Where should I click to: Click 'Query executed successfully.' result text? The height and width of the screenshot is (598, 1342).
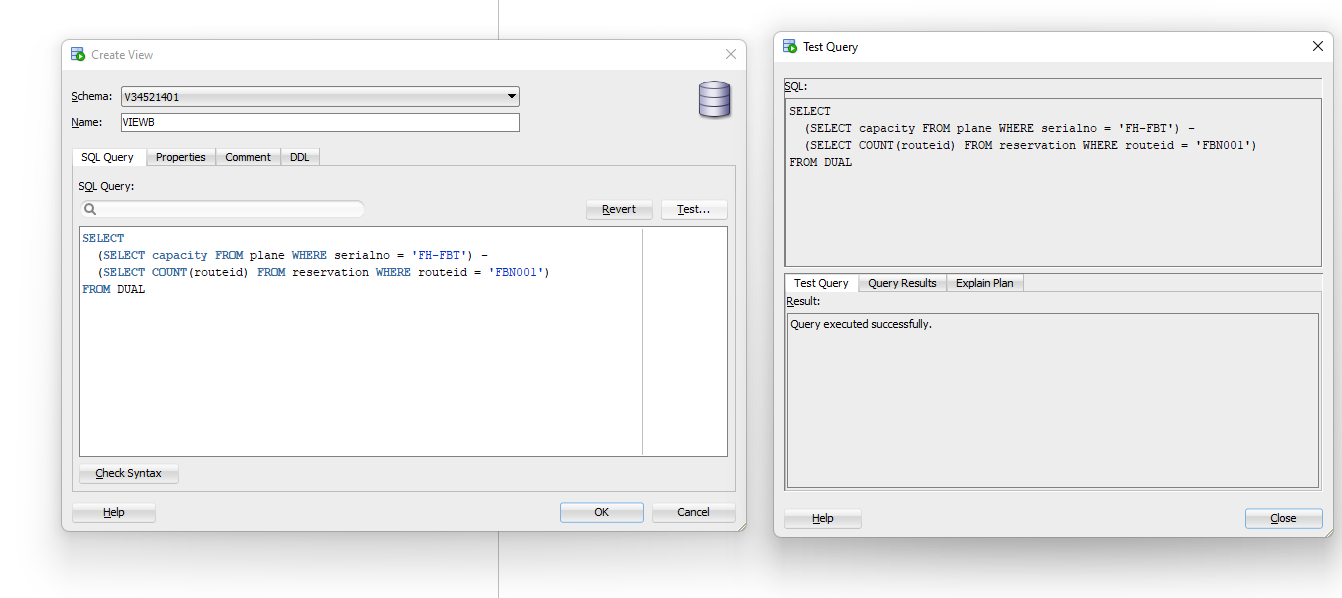[861, 325]
